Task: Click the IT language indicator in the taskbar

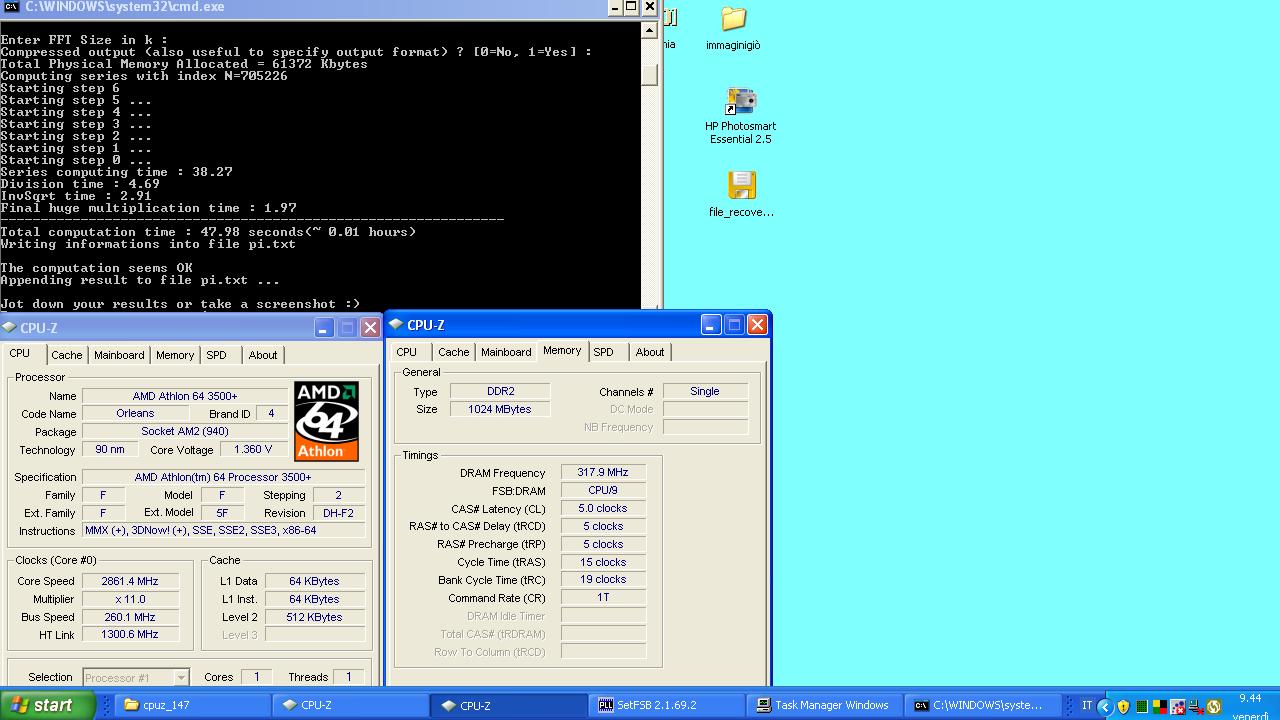Action: (x=1087, y=705)
